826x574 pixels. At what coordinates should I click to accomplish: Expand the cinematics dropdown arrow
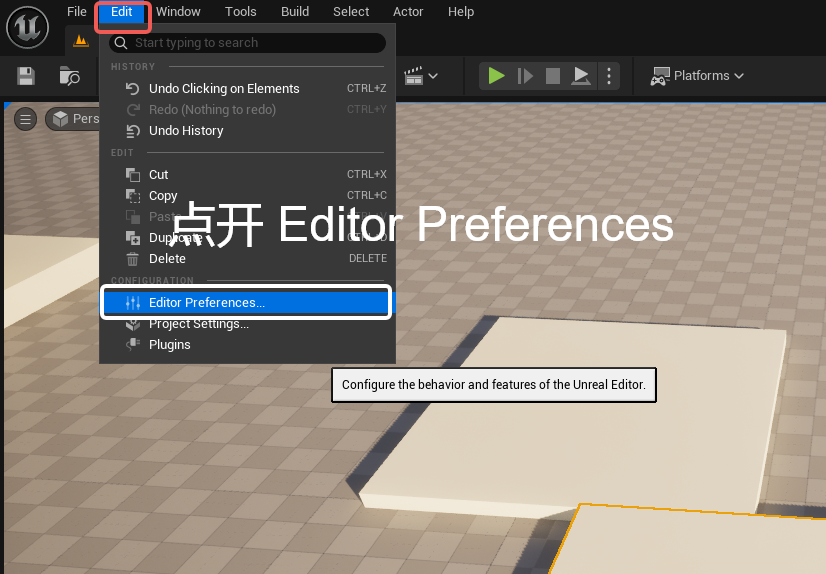click(433, 76)
